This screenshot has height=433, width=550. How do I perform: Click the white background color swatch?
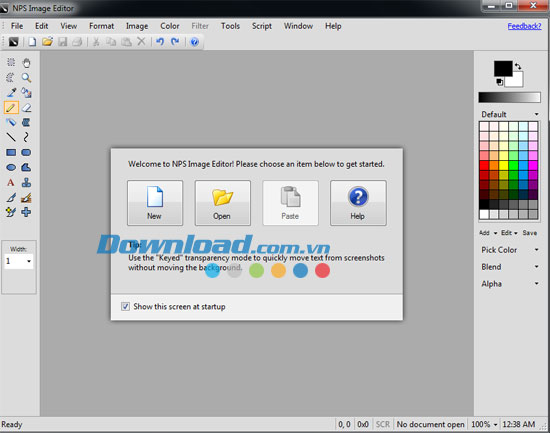pyautogui.click(x=517, y=81)
